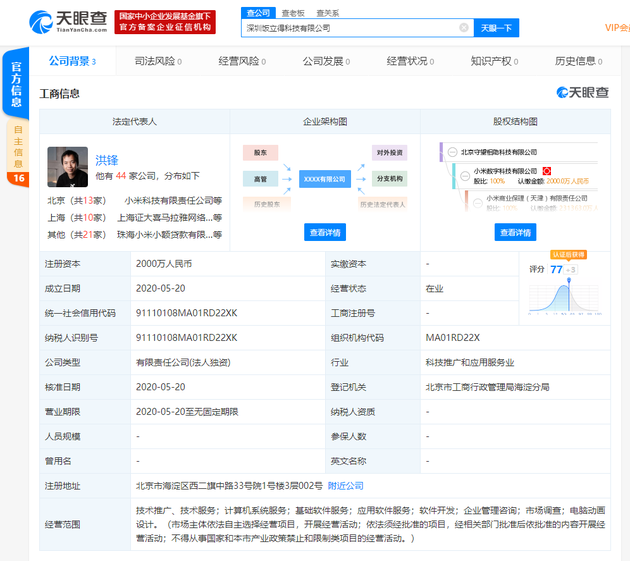Select 2020-05-20至无固定期限 business term
The width and height of the screenshot is (630, 561).
(187, 412)
